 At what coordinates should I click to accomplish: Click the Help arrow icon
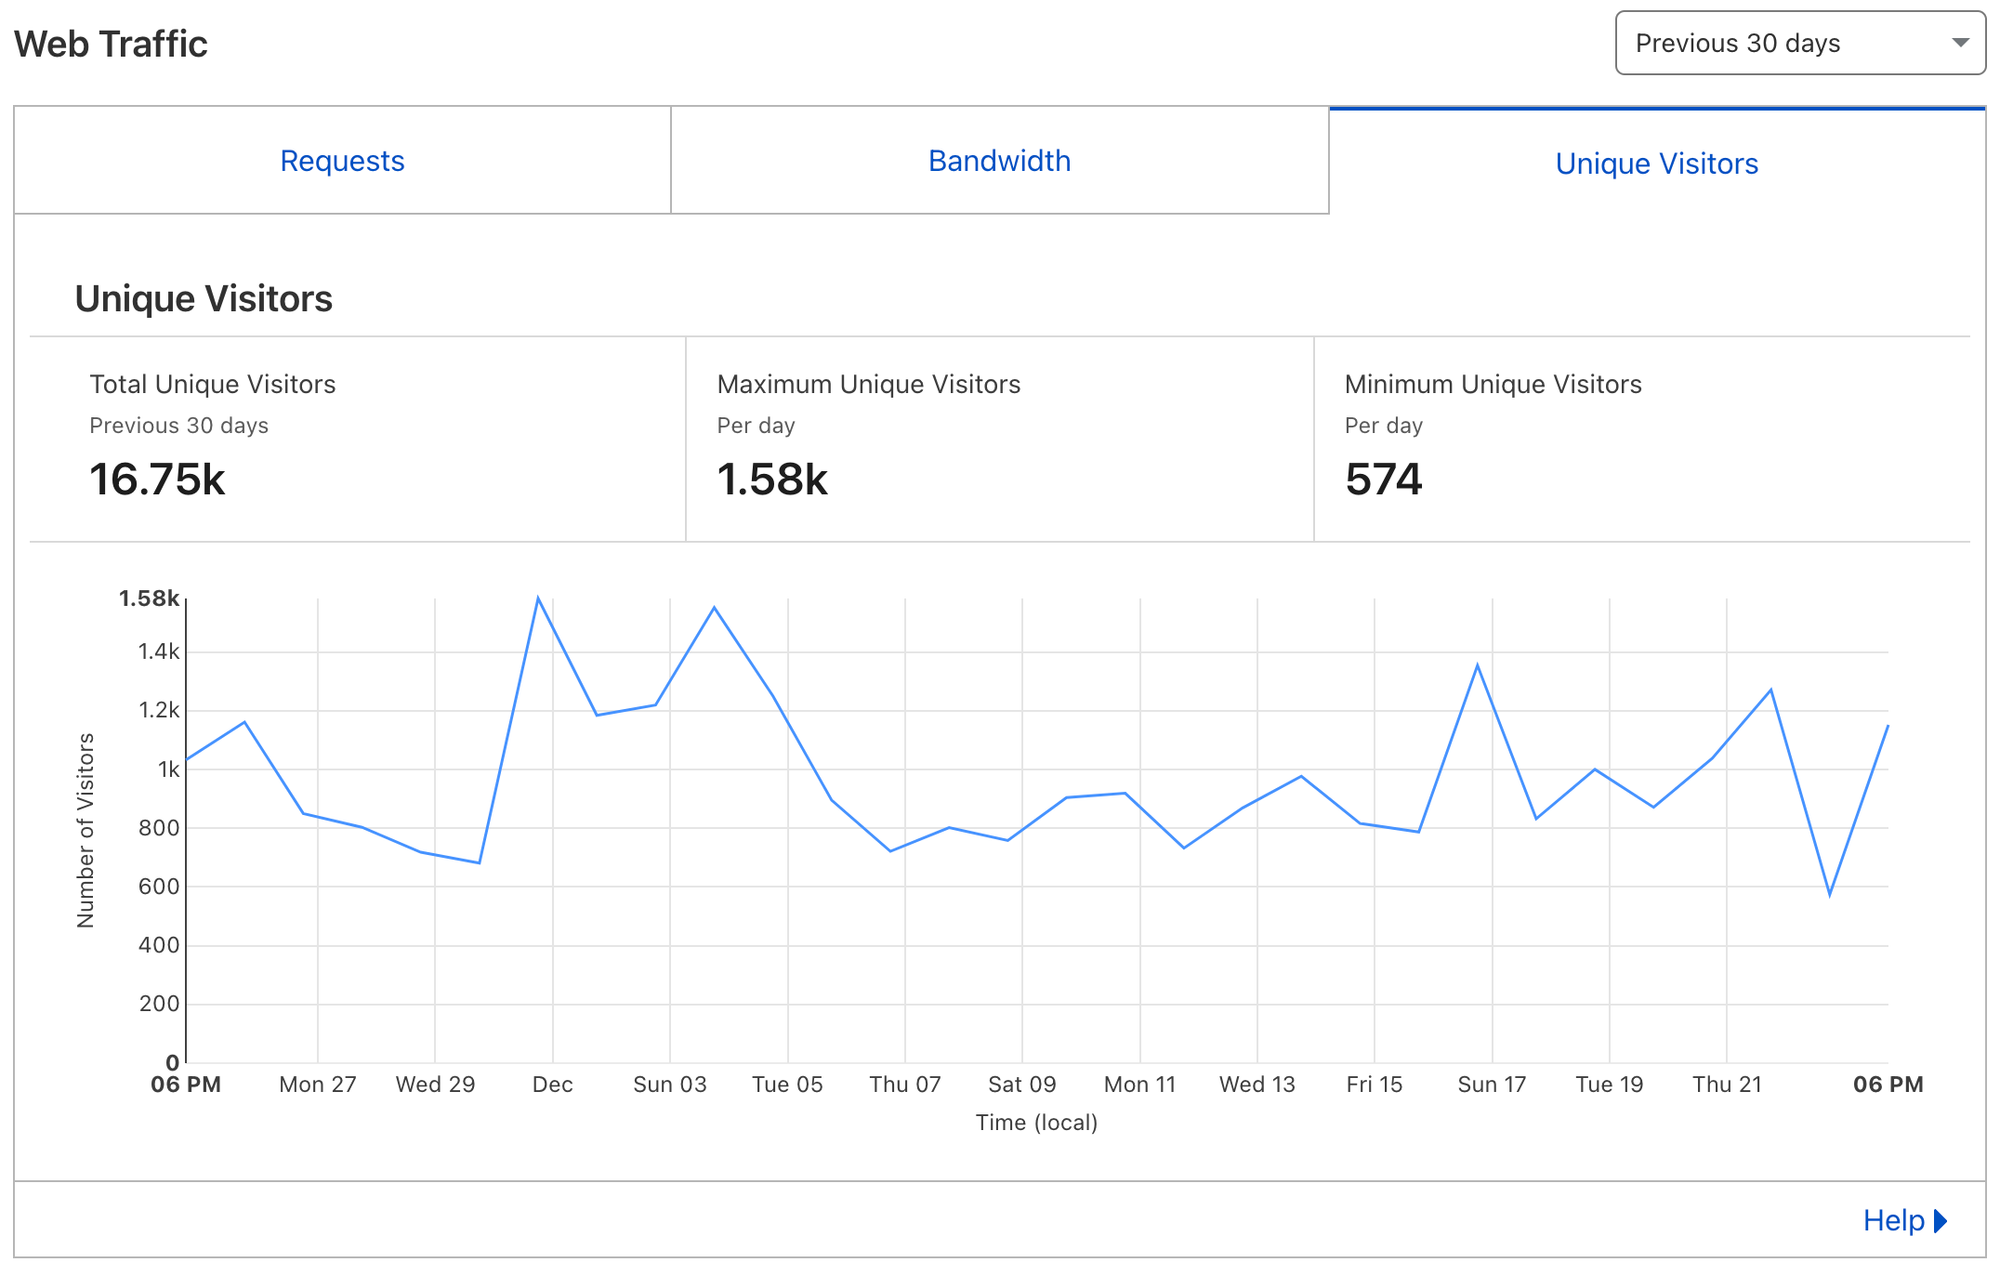pyautogui.click(x=1941, y=1220)
